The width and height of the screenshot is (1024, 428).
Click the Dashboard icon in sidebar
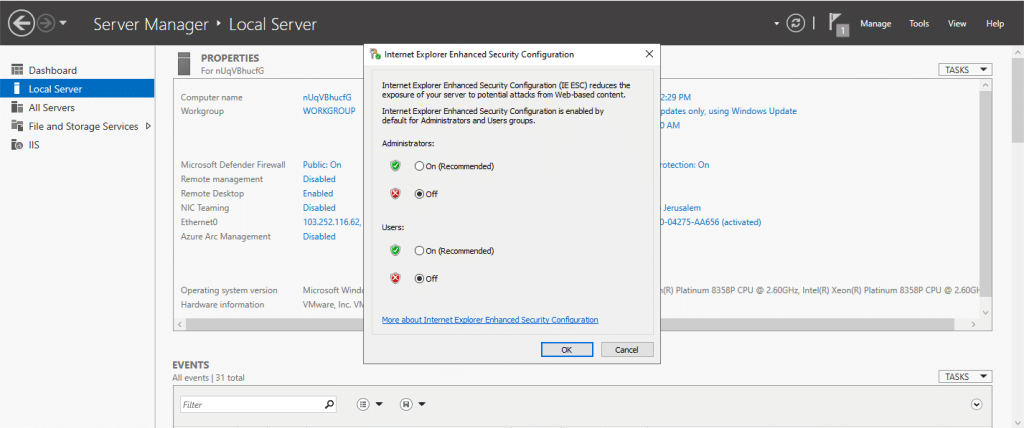click(17, 70)
